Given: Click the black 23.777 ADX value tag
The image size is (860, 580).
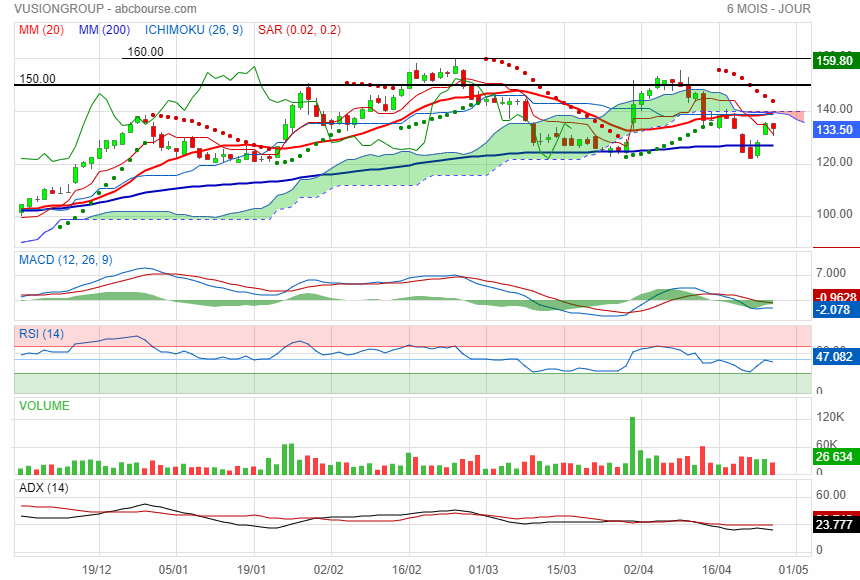Looking at the screenshot, I should click(834, 525).
